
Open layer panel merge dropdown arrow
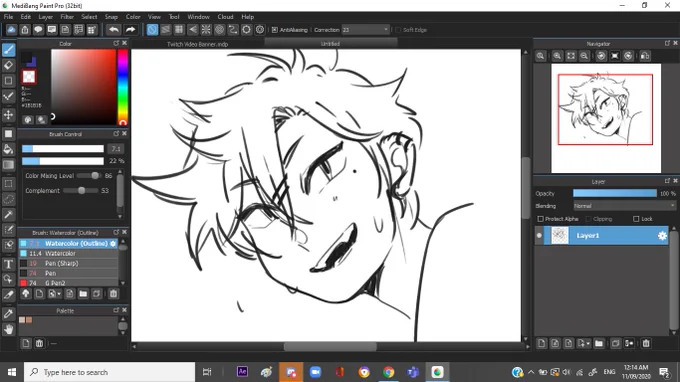tap(588, 343)
